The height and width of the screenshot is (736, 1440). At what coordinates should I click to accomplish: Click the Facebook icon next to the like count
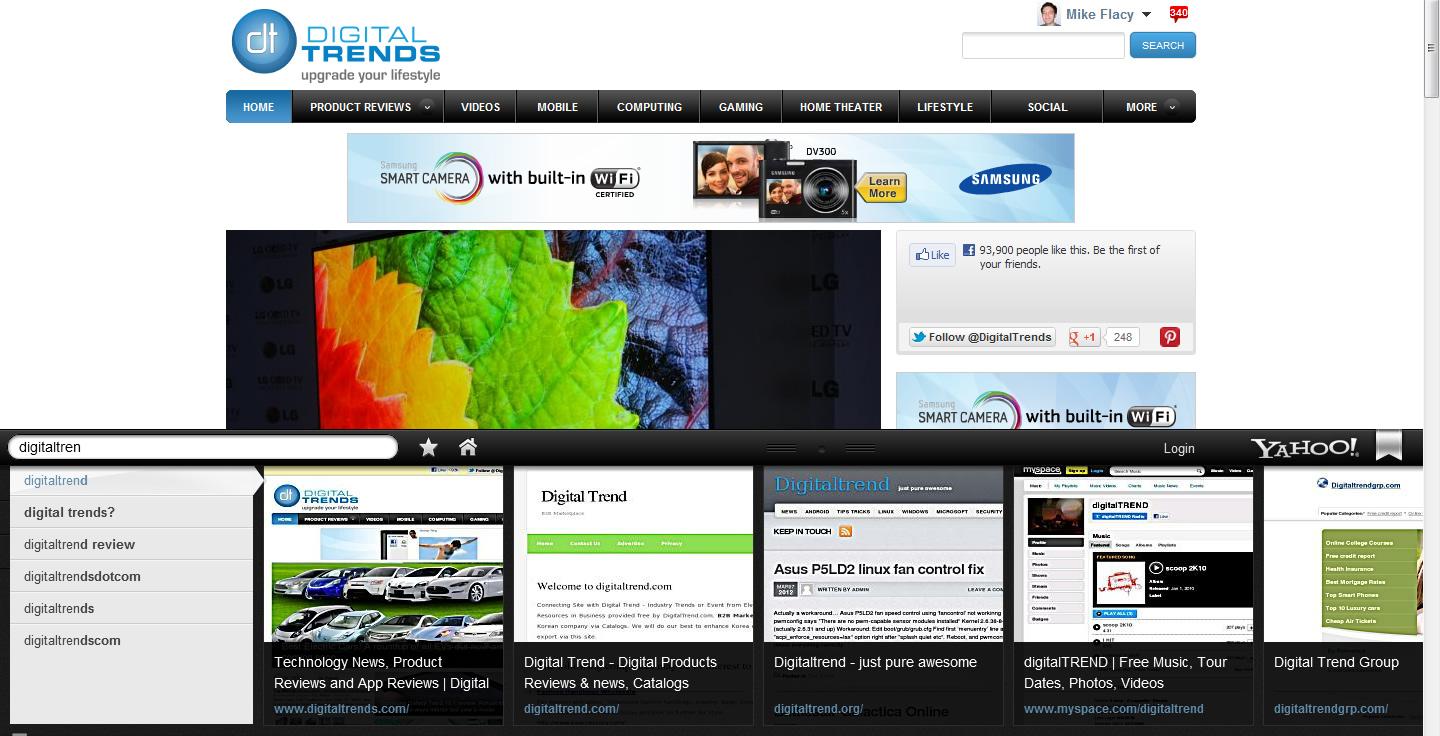click(969, 249)
